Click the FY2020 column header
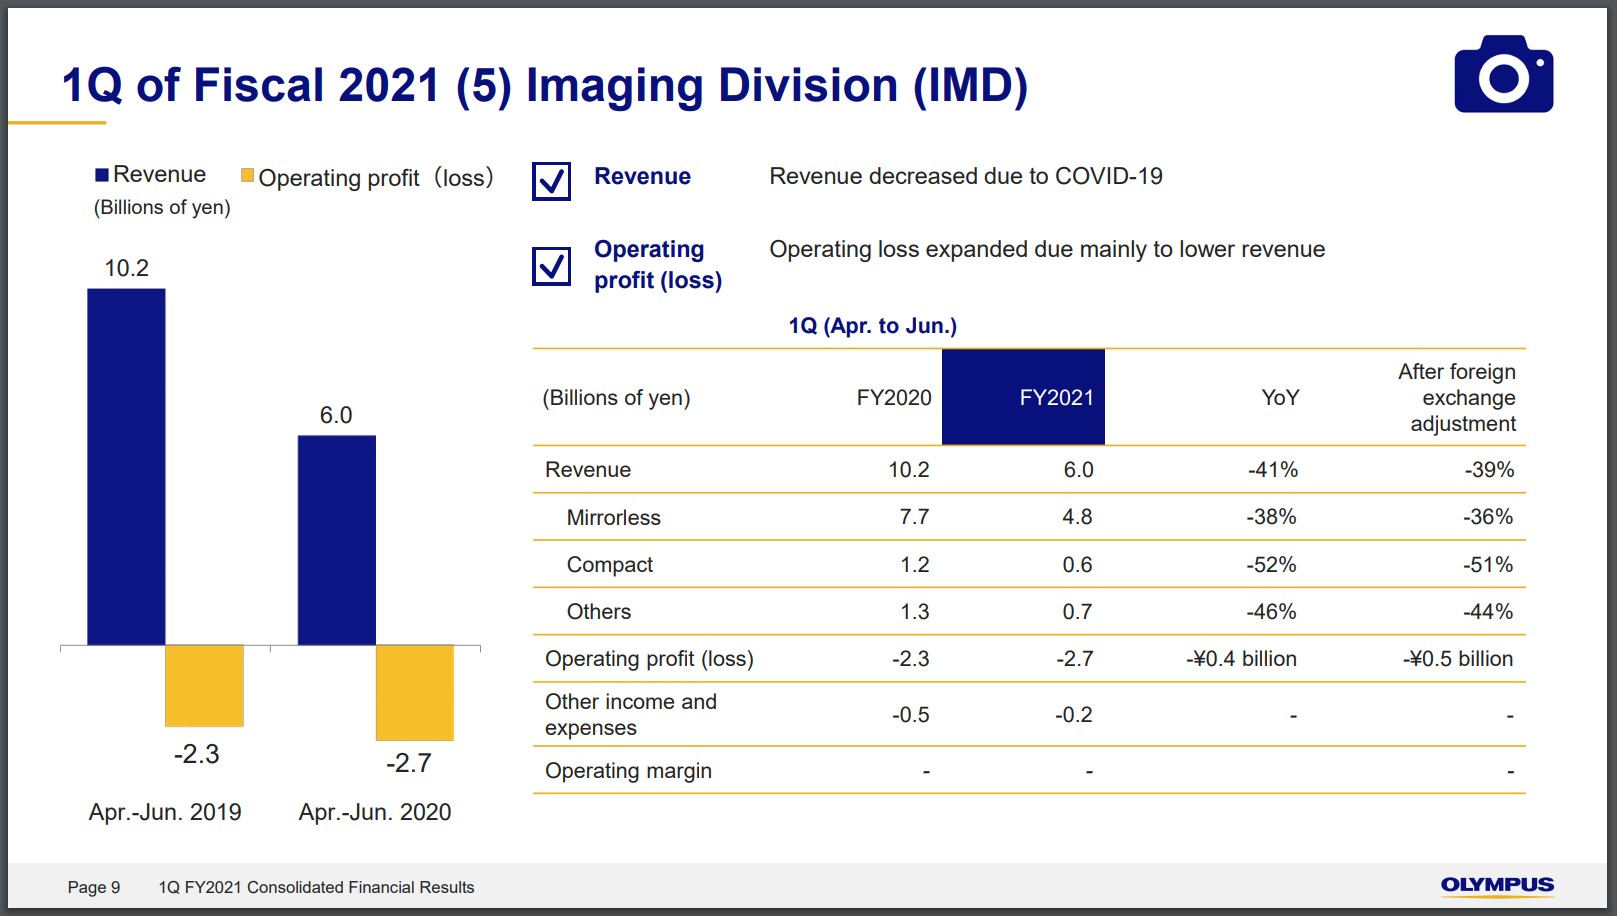The image size is (1617, 916). pos(894,398)
